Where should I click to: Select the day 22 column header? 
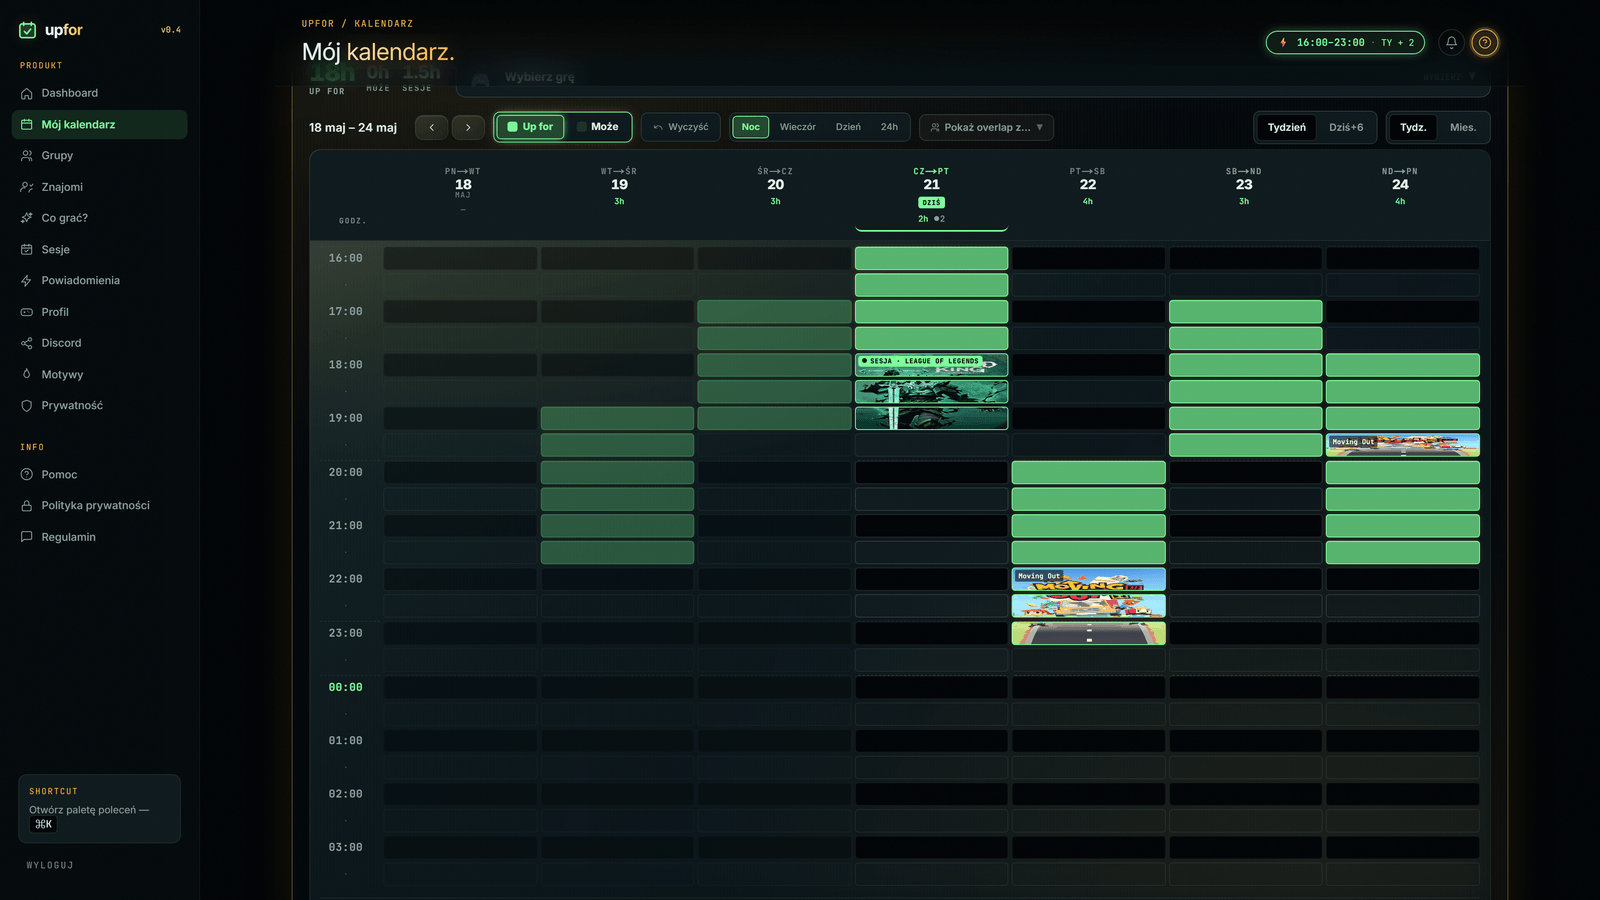[x=1088, y=186]
